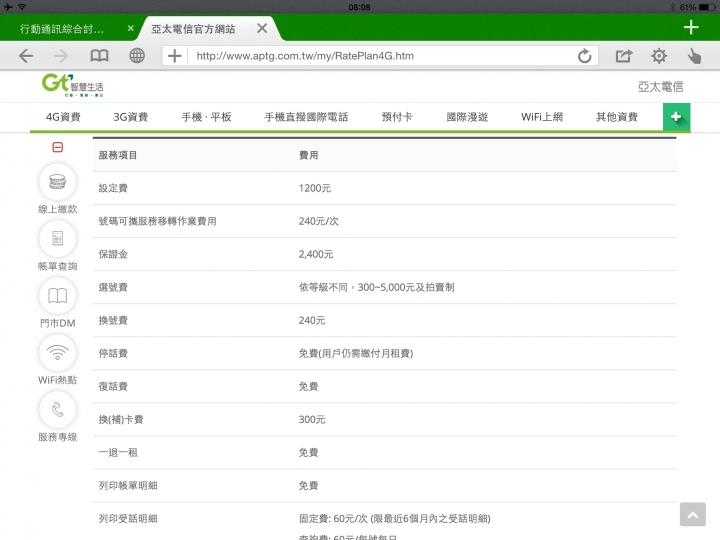Image resolution: width=720 pixels, height=540 pixels.
Task: Expand the green plus menu button
Action: click(676, 117)
